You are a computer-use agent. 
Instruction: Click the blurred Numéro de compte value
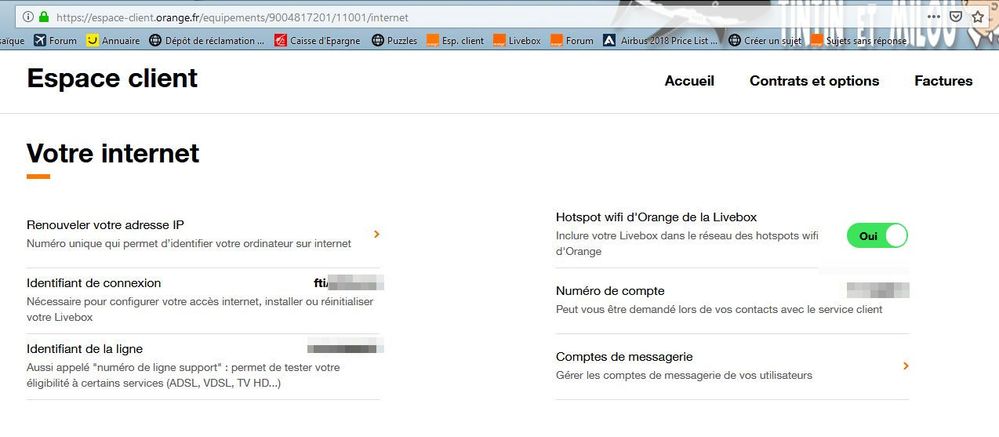878,290
